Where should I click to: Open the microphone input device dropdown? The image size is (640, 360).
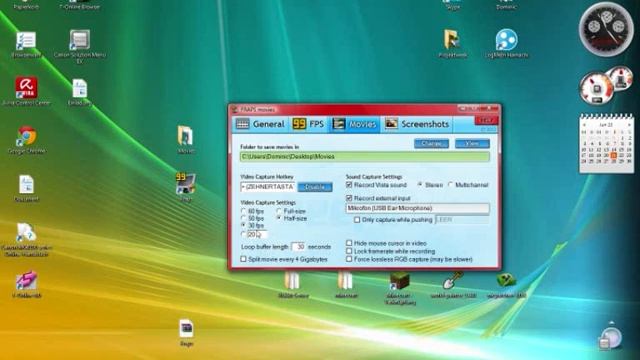pos(417,208)
